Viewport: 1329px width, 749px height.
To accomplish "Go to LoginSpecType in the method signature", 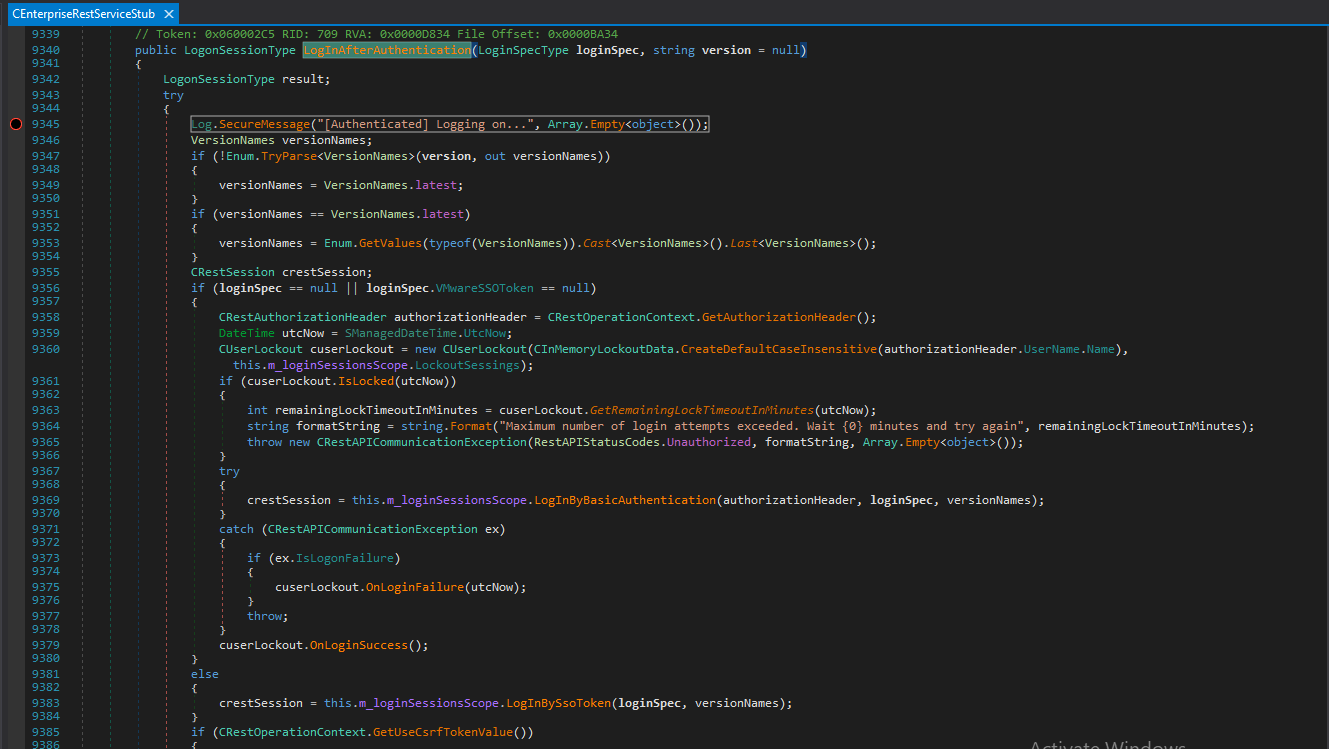I will (x=523, y=50).
